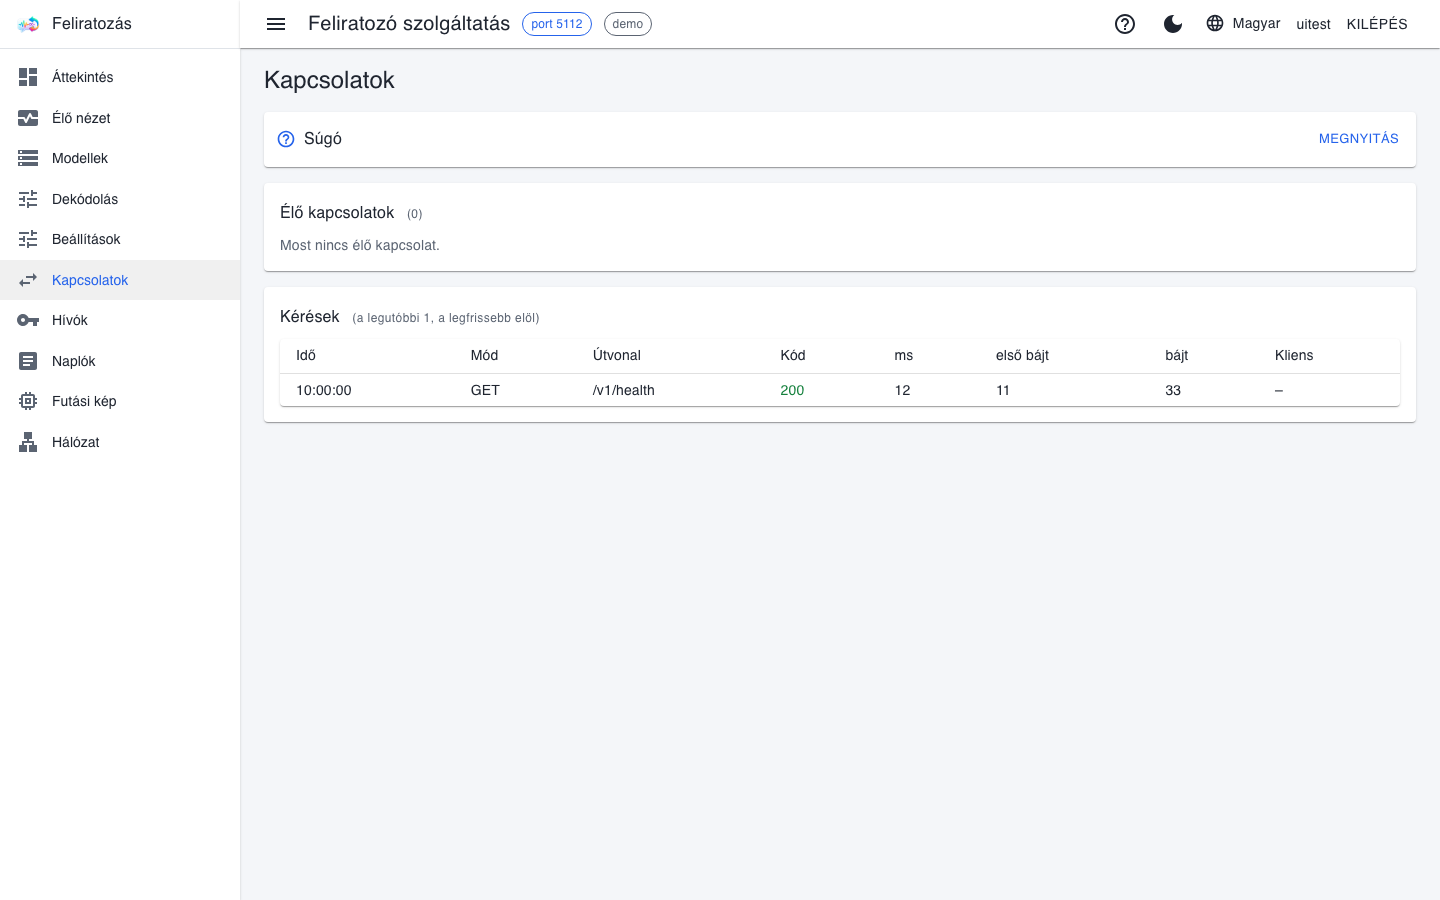Open Futási kép from the sidebar

[120, 401]
